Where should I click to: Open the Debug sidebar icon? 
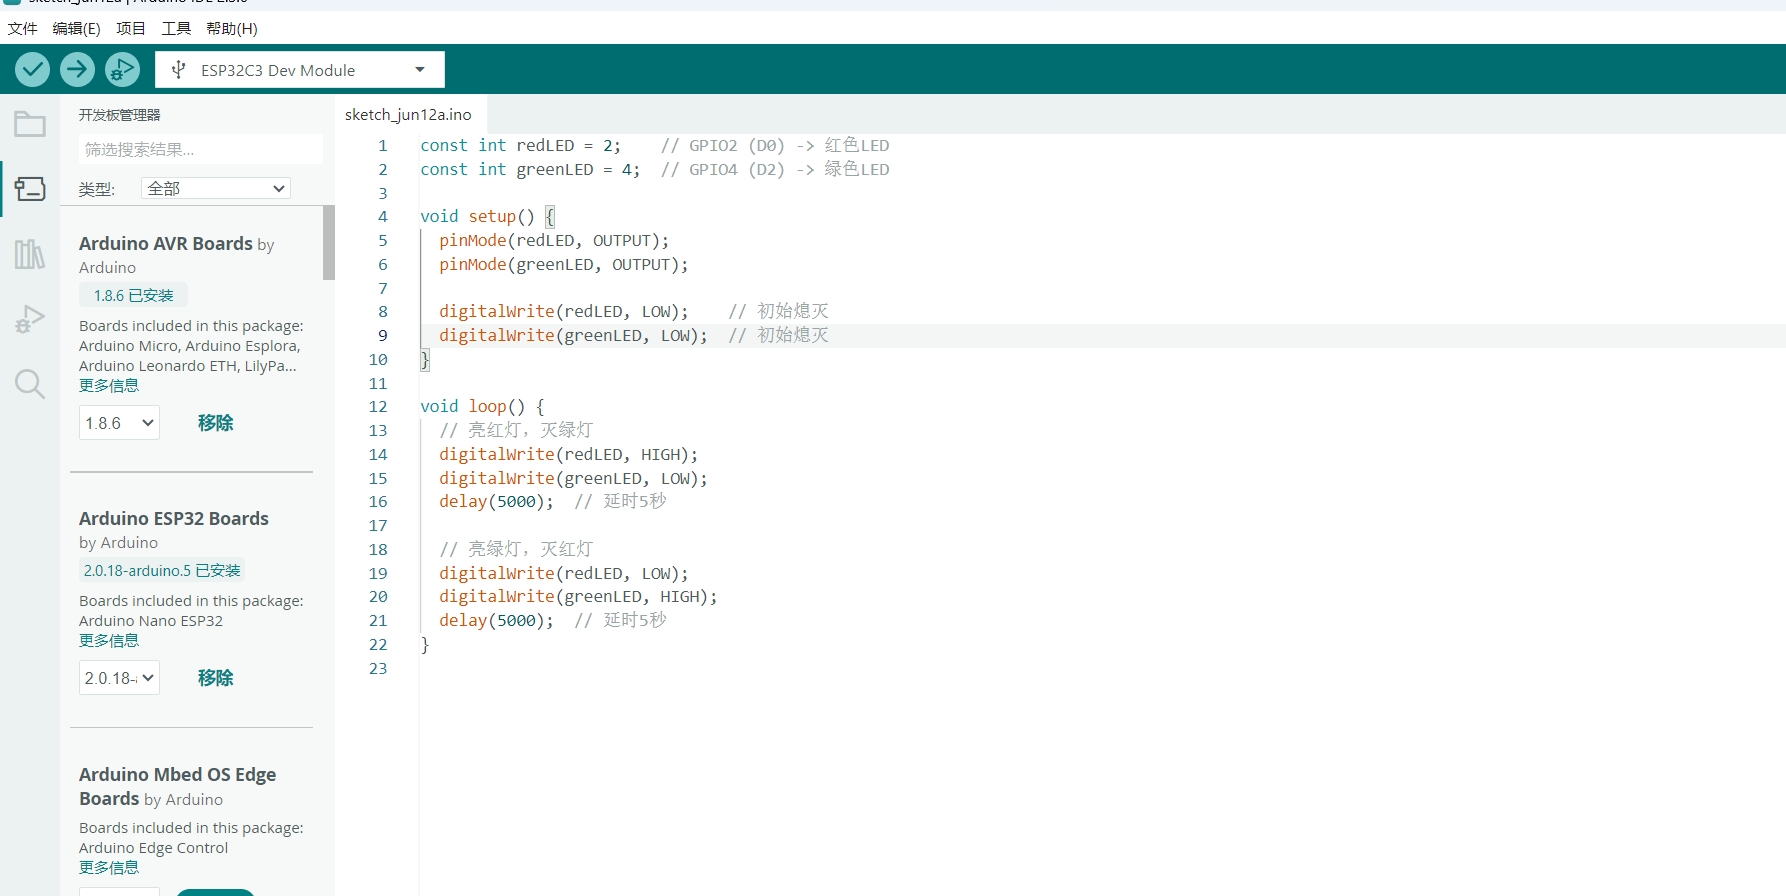(x=30, y=319)
